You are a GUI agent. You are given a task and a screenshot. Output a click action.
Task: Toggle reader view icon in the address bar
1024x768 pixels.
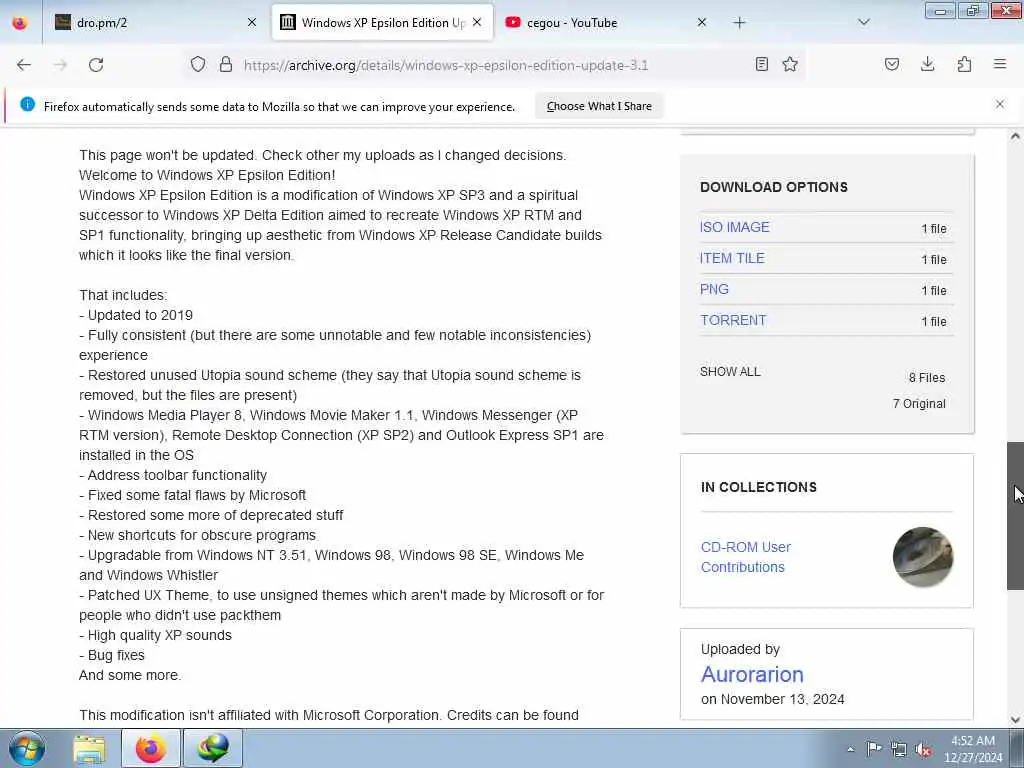tap(761, 64)
